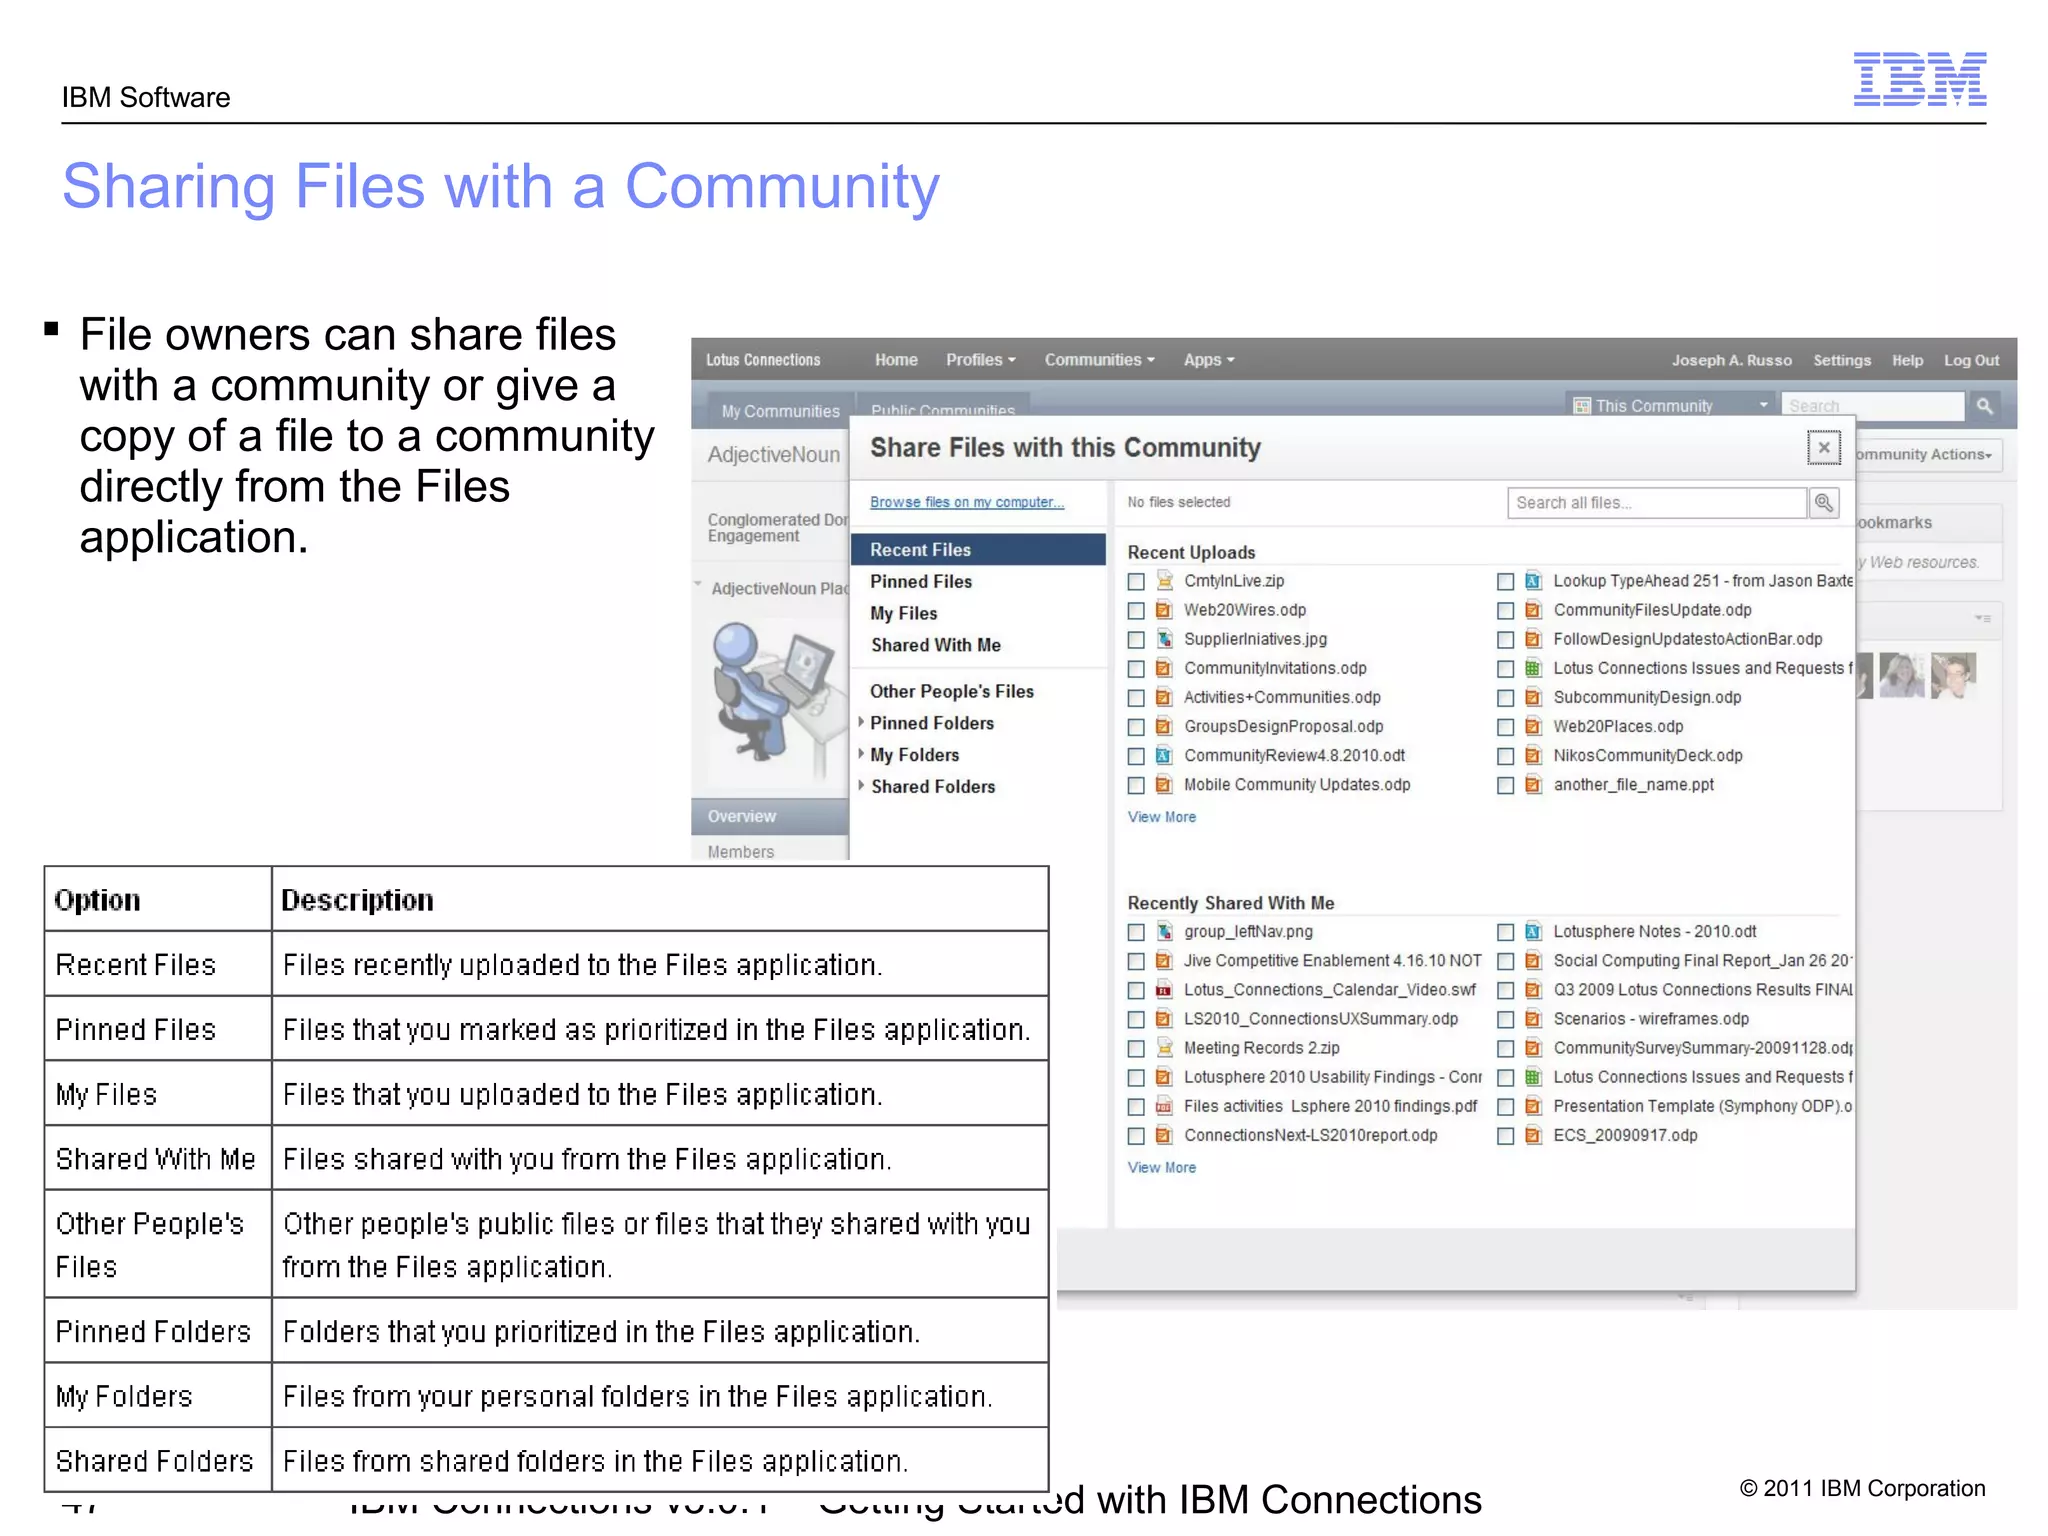Click the icon beside Web20Places.odp

[x=1533, y=727]
